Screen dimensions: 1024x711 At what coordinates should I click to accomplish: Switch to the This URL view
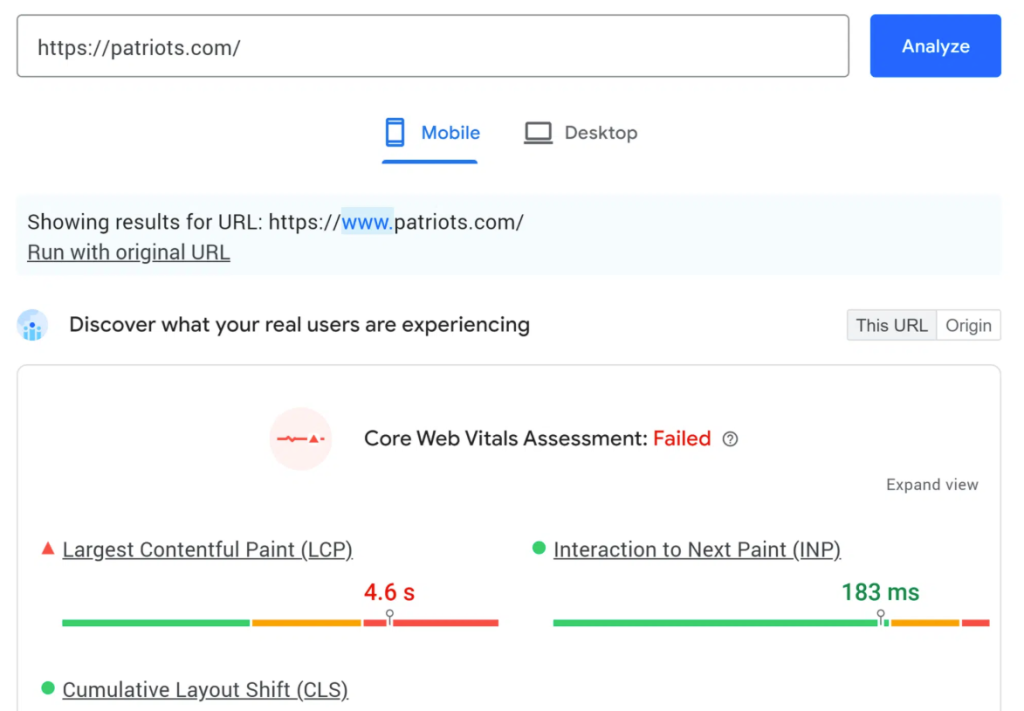pos(890,324)
